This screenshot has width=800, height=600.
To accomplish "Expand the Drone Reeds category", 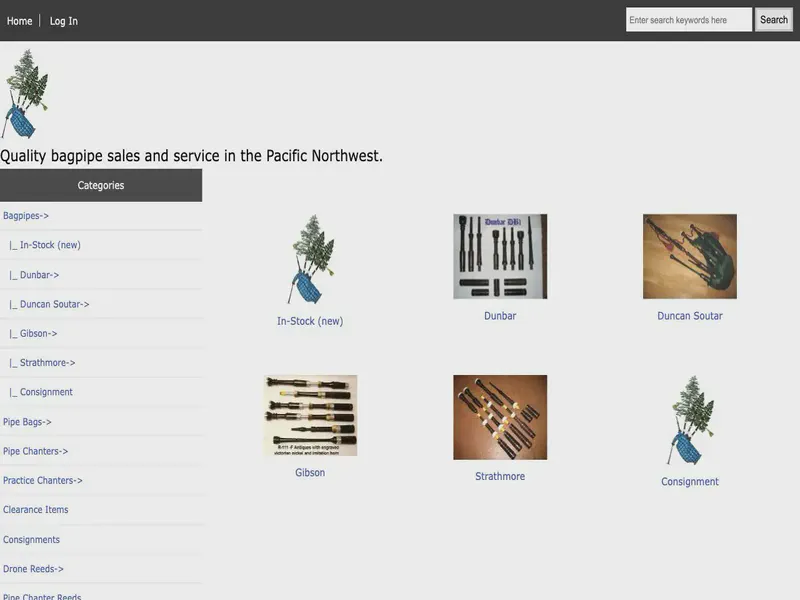I will coord(33,569).
